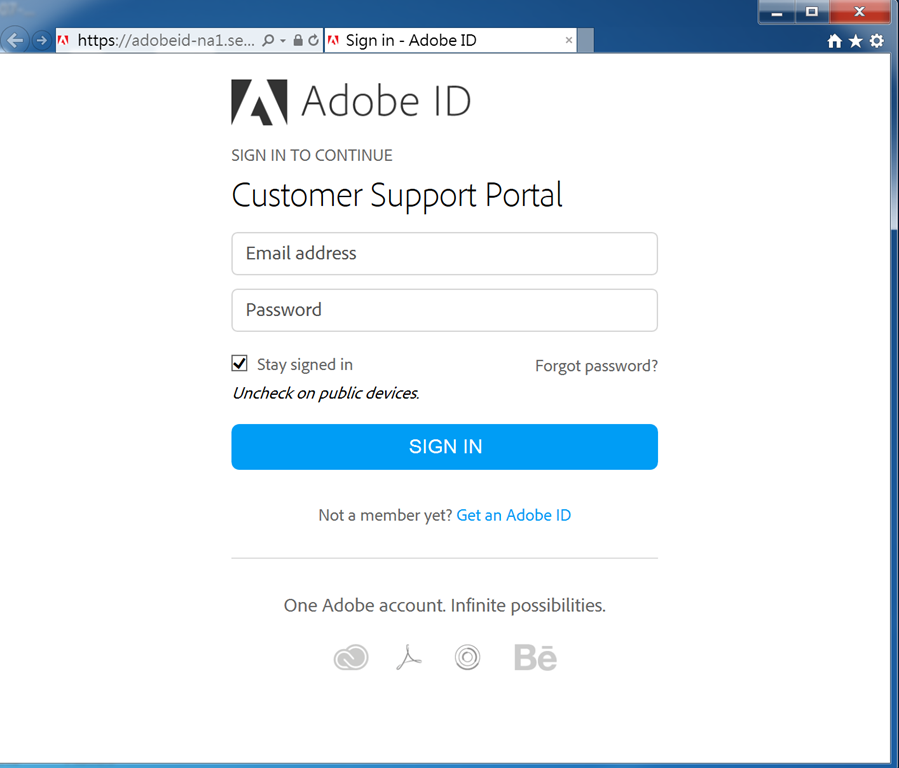This screenshot has width=899, height=768.
Task: Refresh the page with reload icon
Action: click(x=313, y=40)
